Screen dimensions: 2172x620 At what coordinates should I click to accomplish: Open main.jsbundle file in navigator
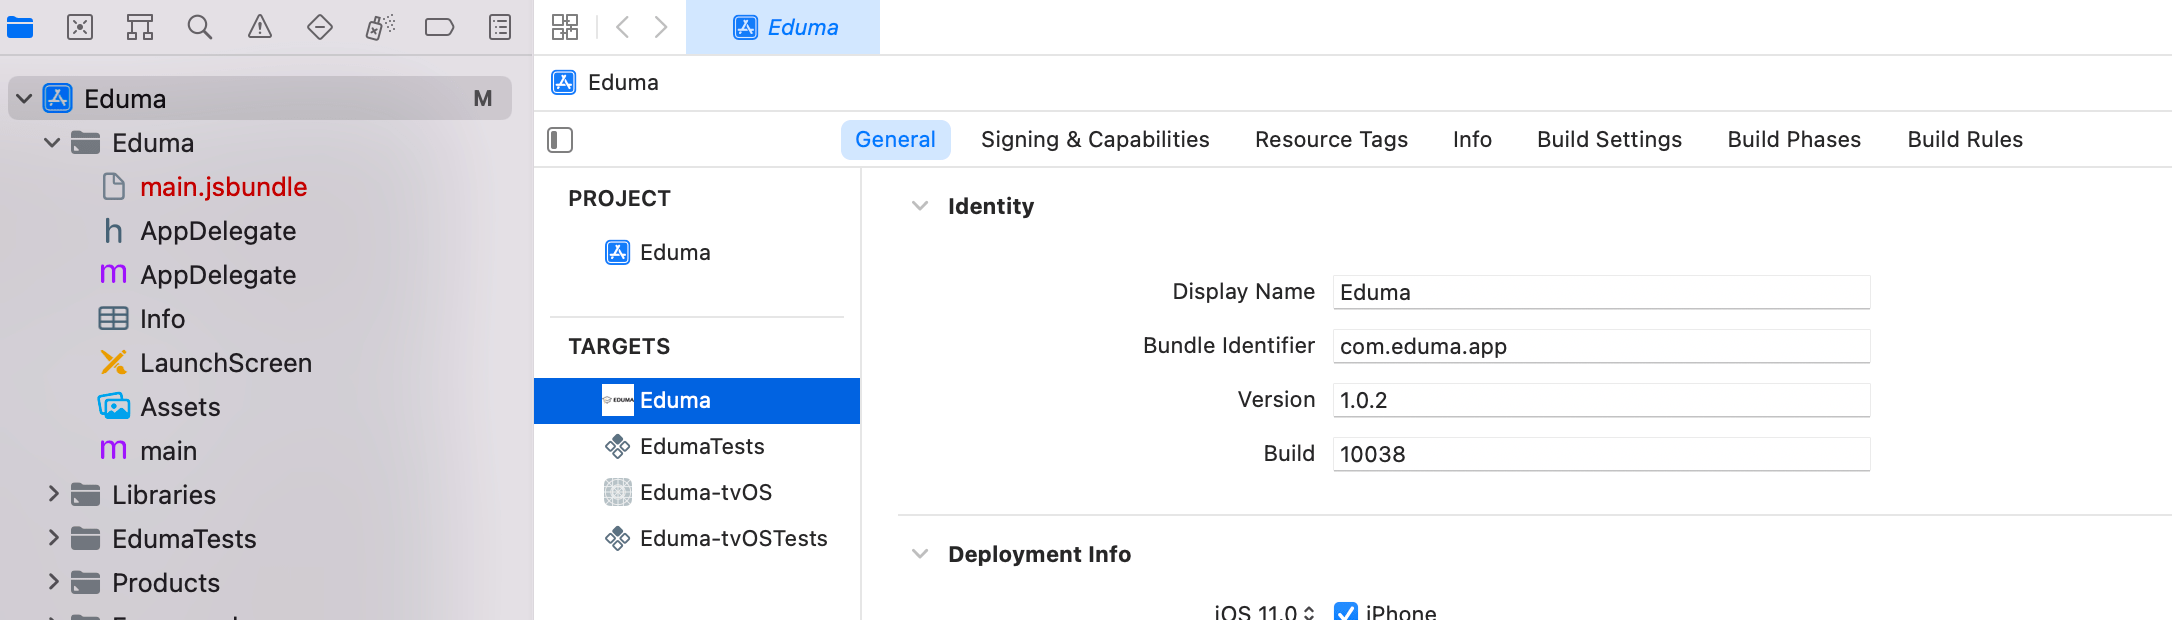(x=223, y=187)
